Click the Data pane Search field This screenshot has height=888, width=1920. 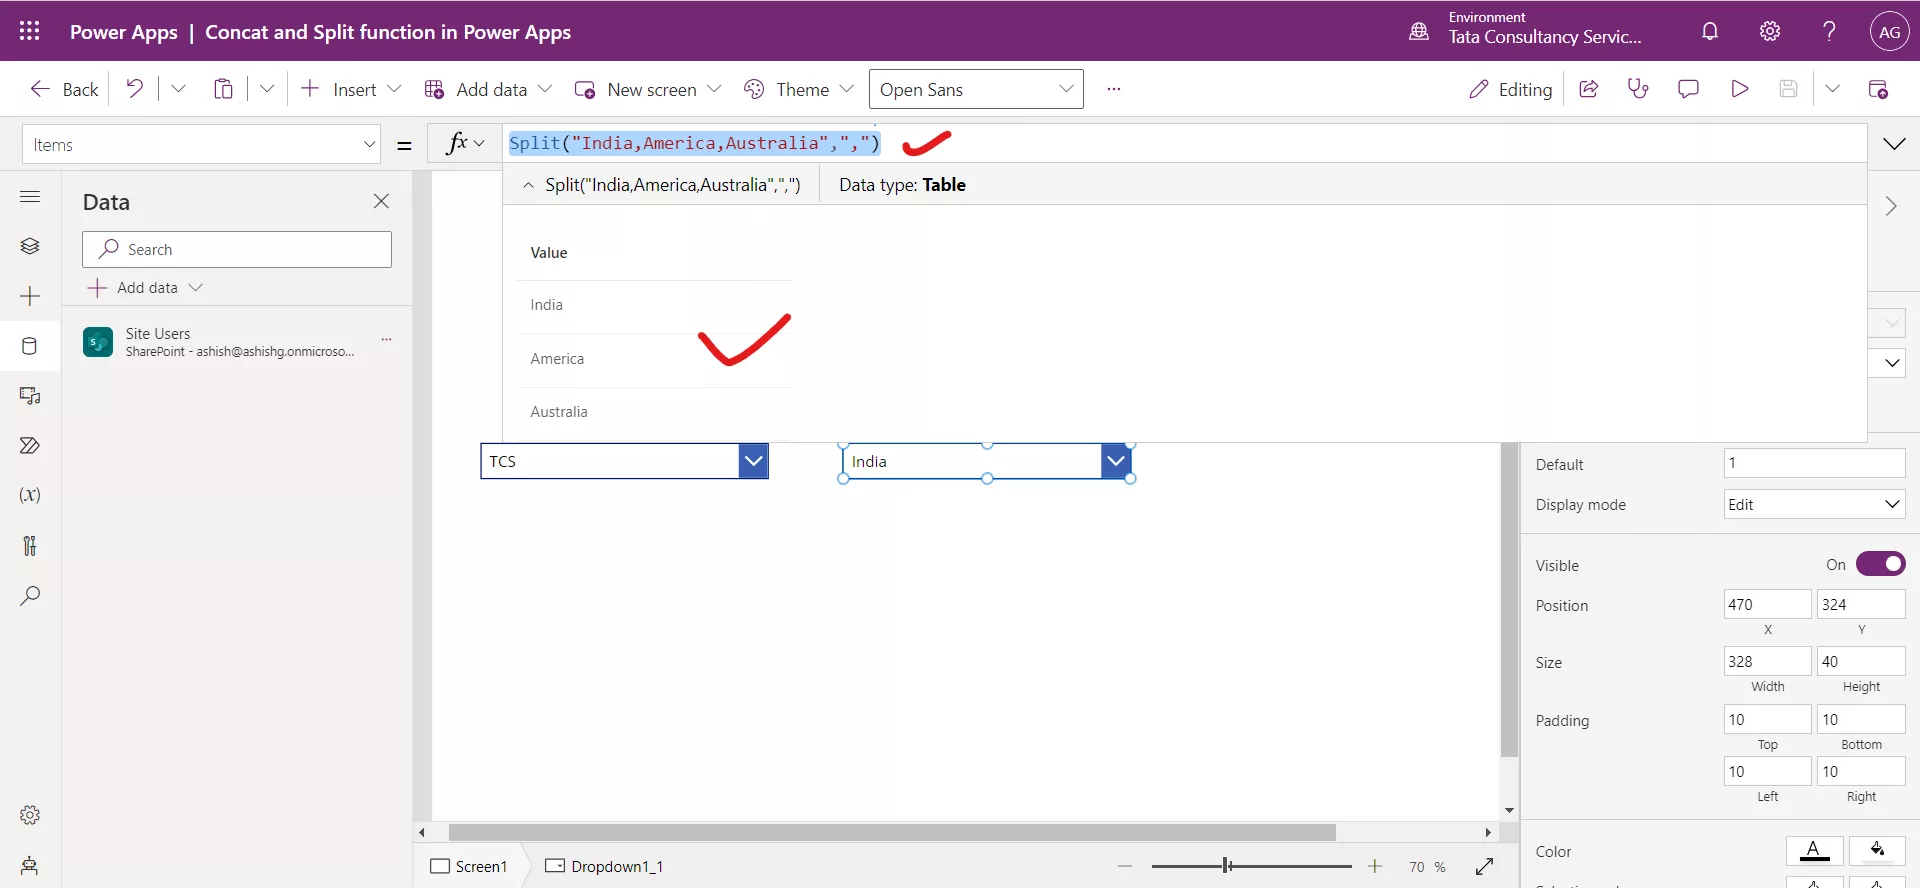(x=237, y=249)
